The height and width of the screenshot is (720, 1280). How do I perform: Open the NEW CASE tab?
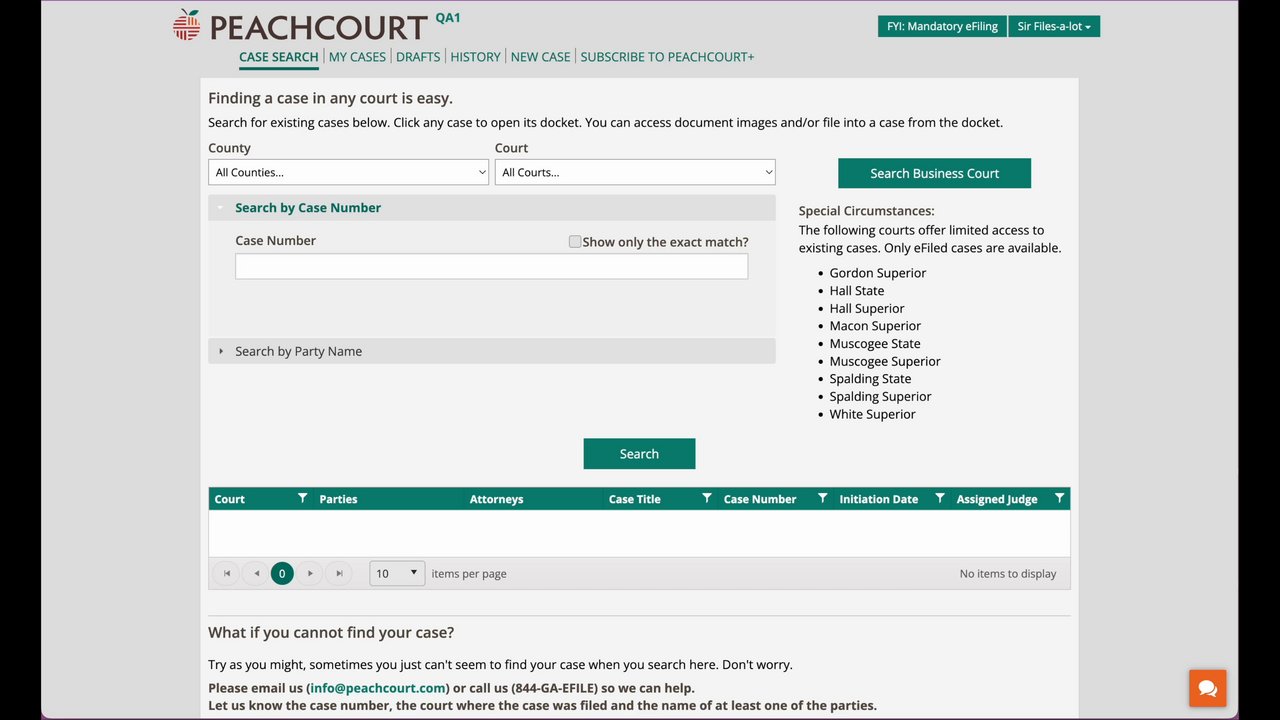tap(540, 57)
